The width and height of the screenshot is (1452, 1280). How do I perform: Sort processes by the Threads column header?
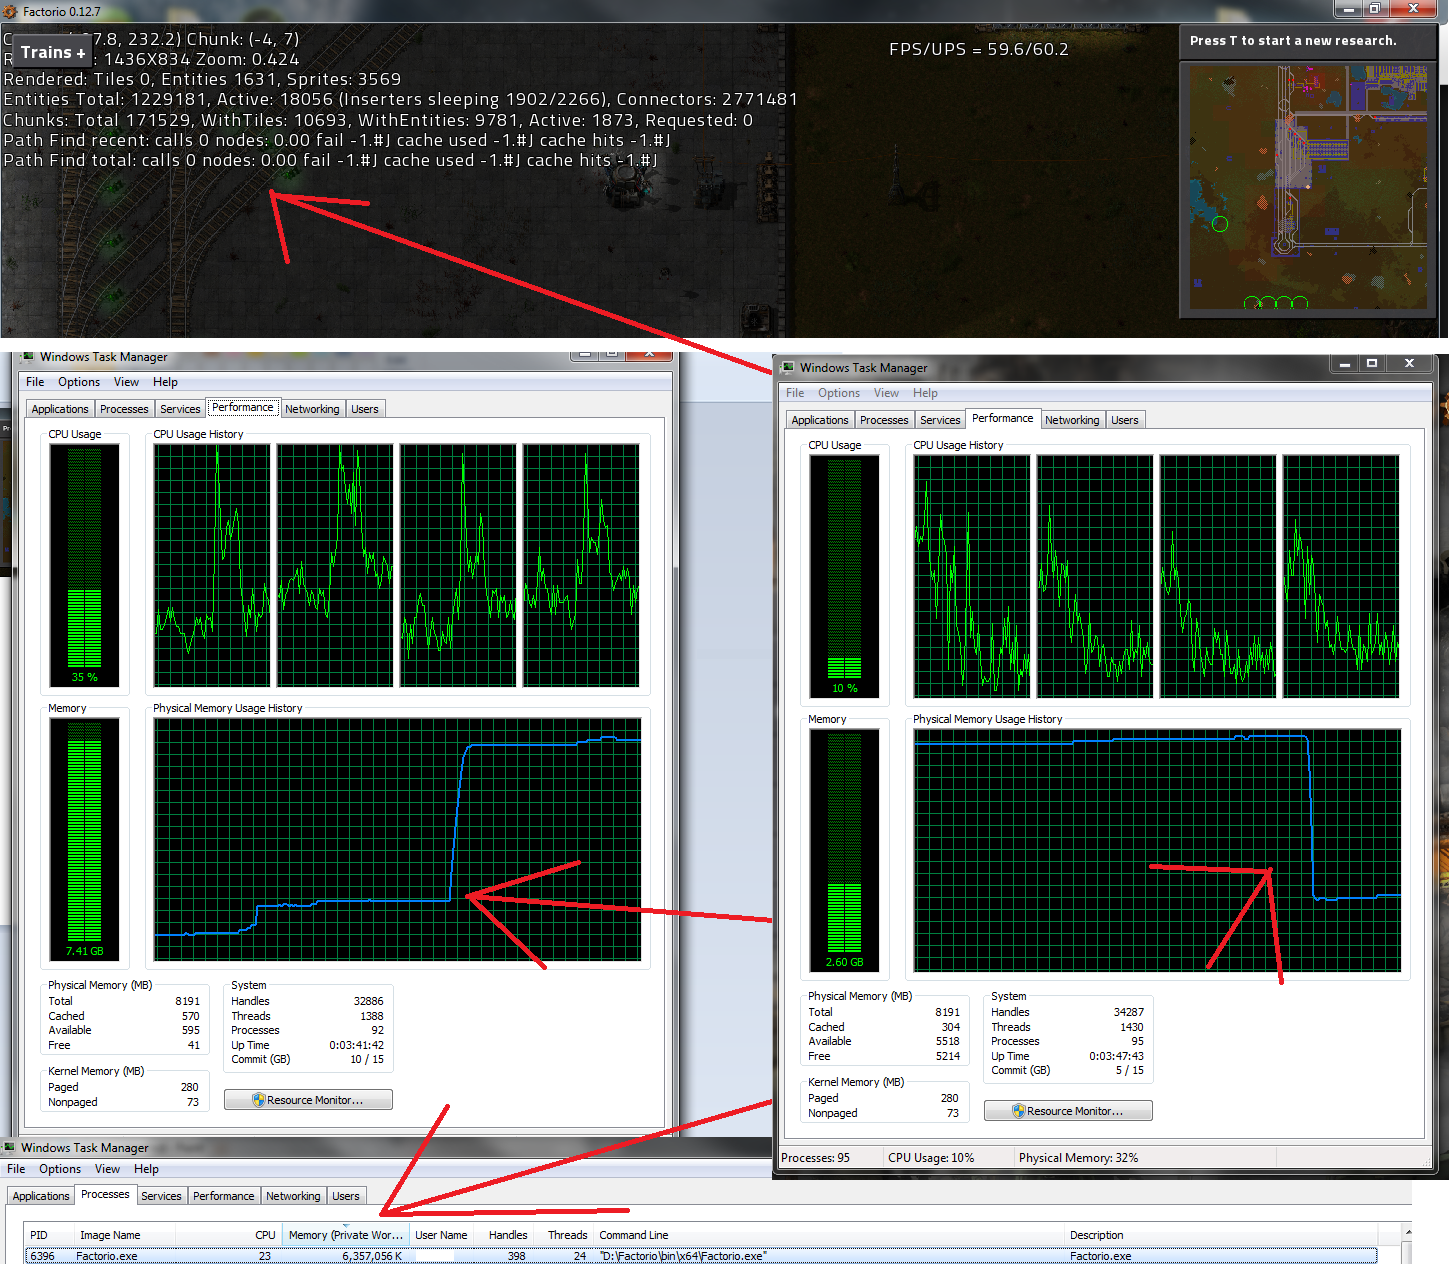(564, 1235)
